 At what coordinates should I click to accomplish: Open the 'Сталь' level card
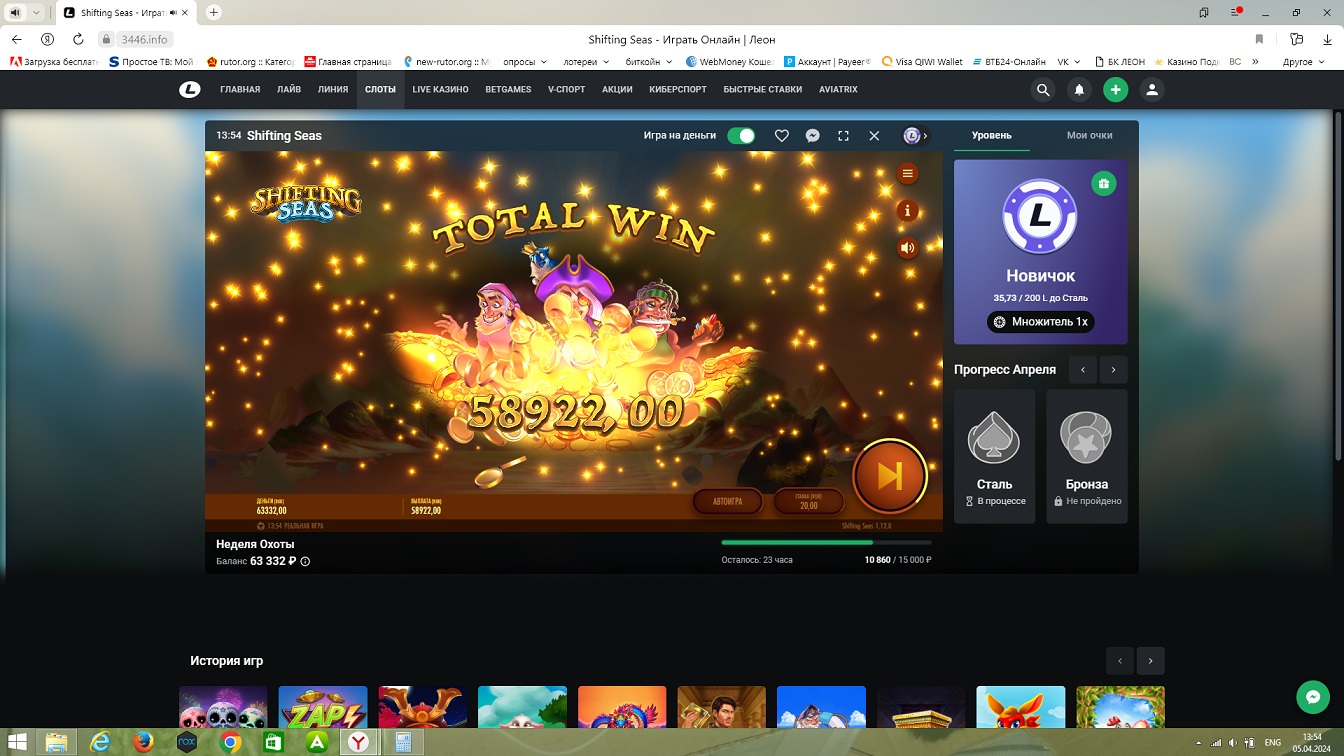[994, 456]
